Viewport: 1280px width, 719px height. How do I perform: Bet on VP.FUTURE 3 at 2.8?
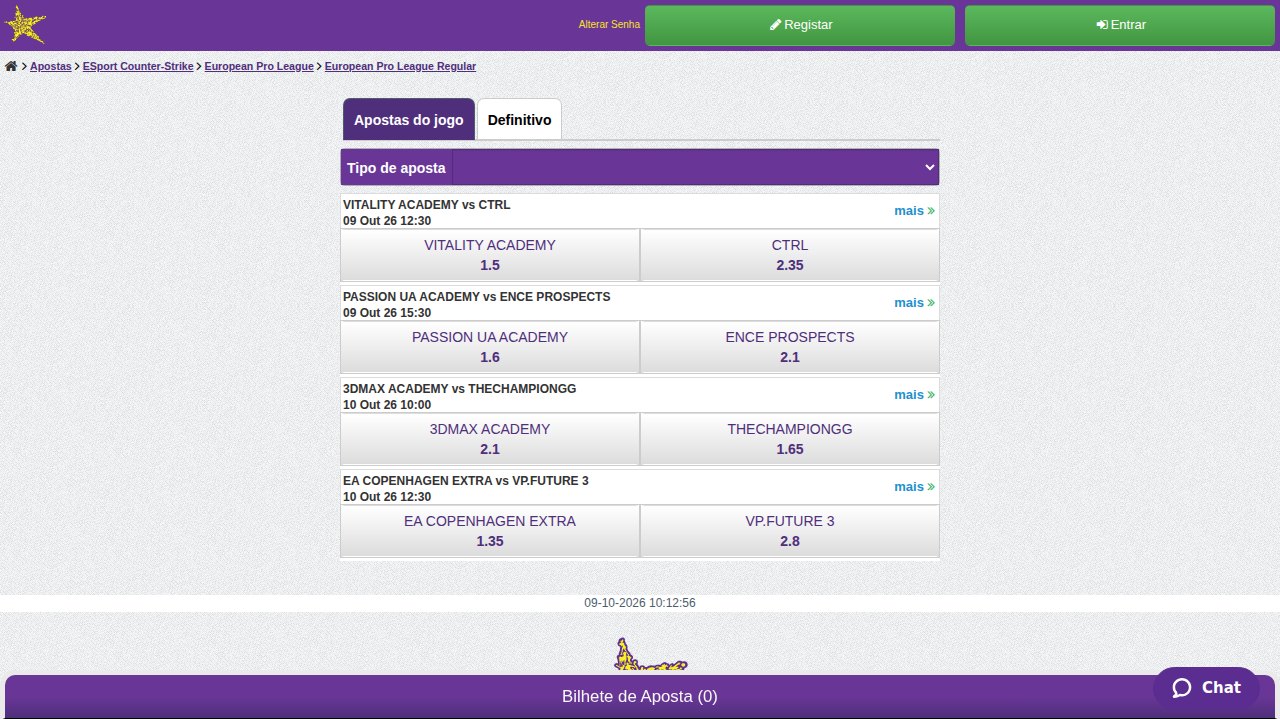tap(790, 531)
